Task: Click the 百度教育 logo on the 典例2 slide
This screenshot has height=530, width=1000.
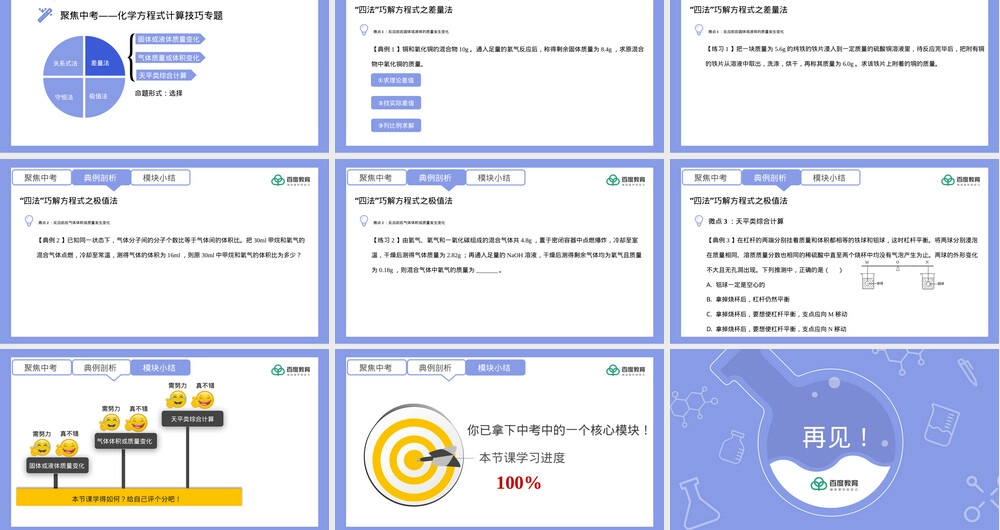Action: click(291, 180)
